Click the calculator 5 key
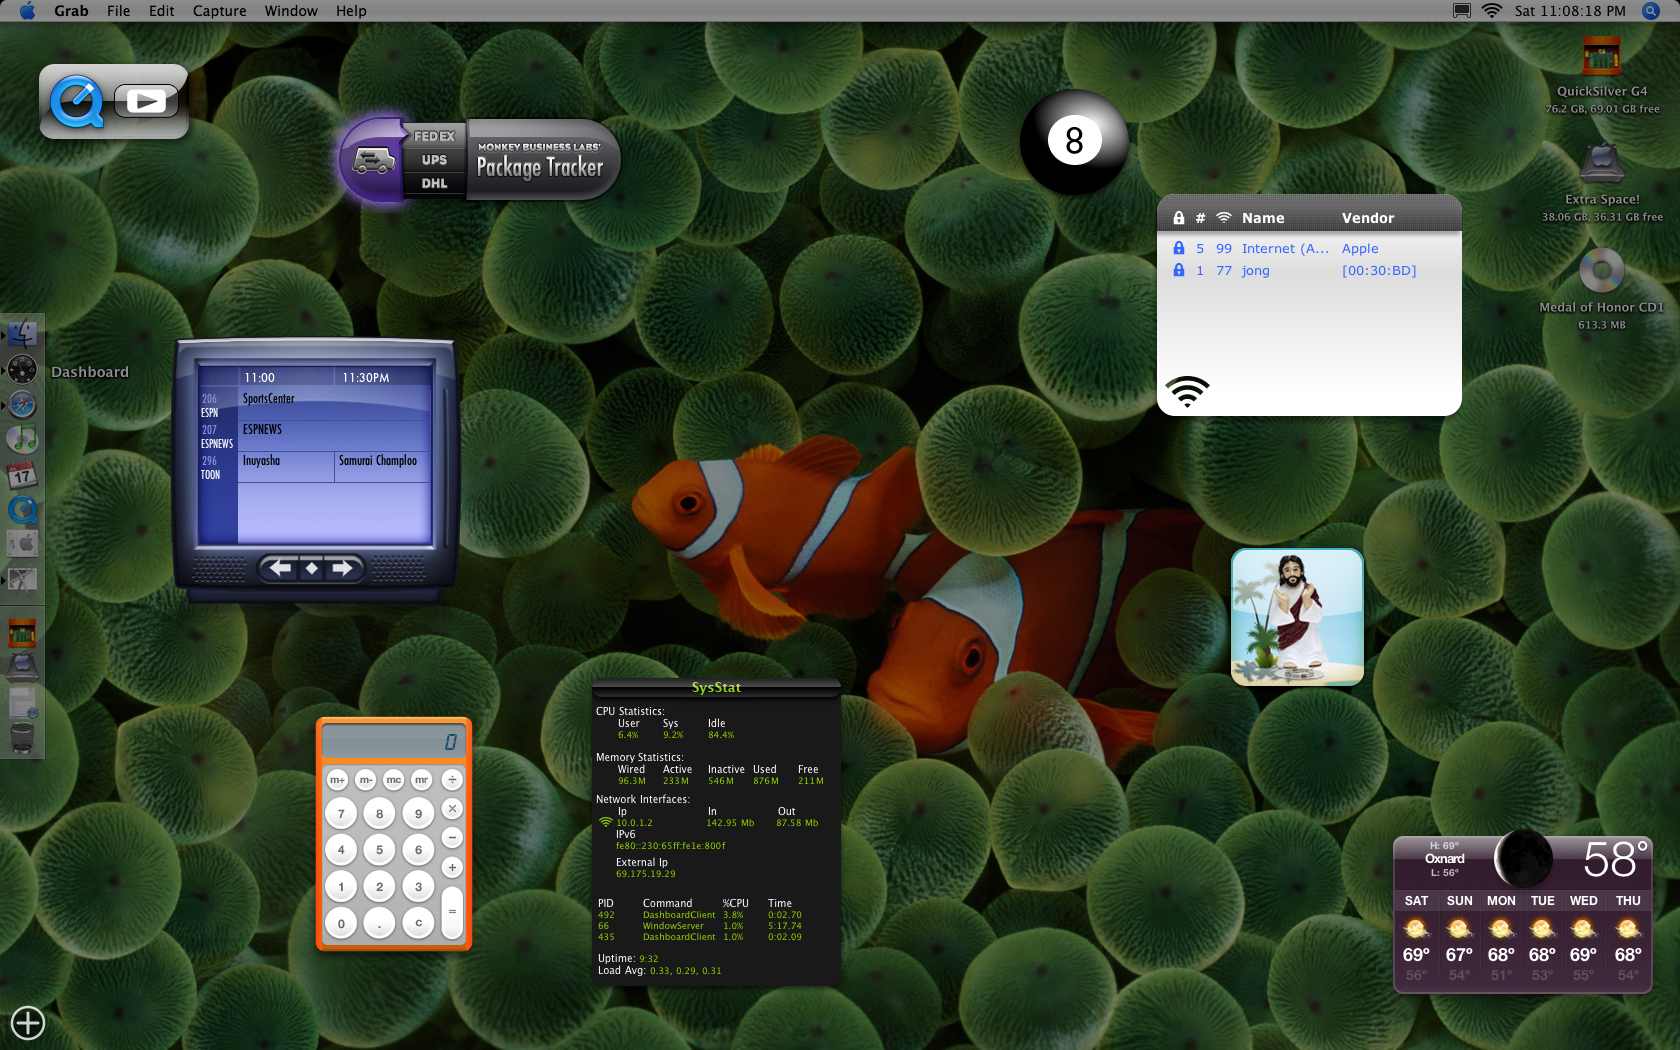1680x1050 pixels. pyautogui.click(x=379, y=850)
